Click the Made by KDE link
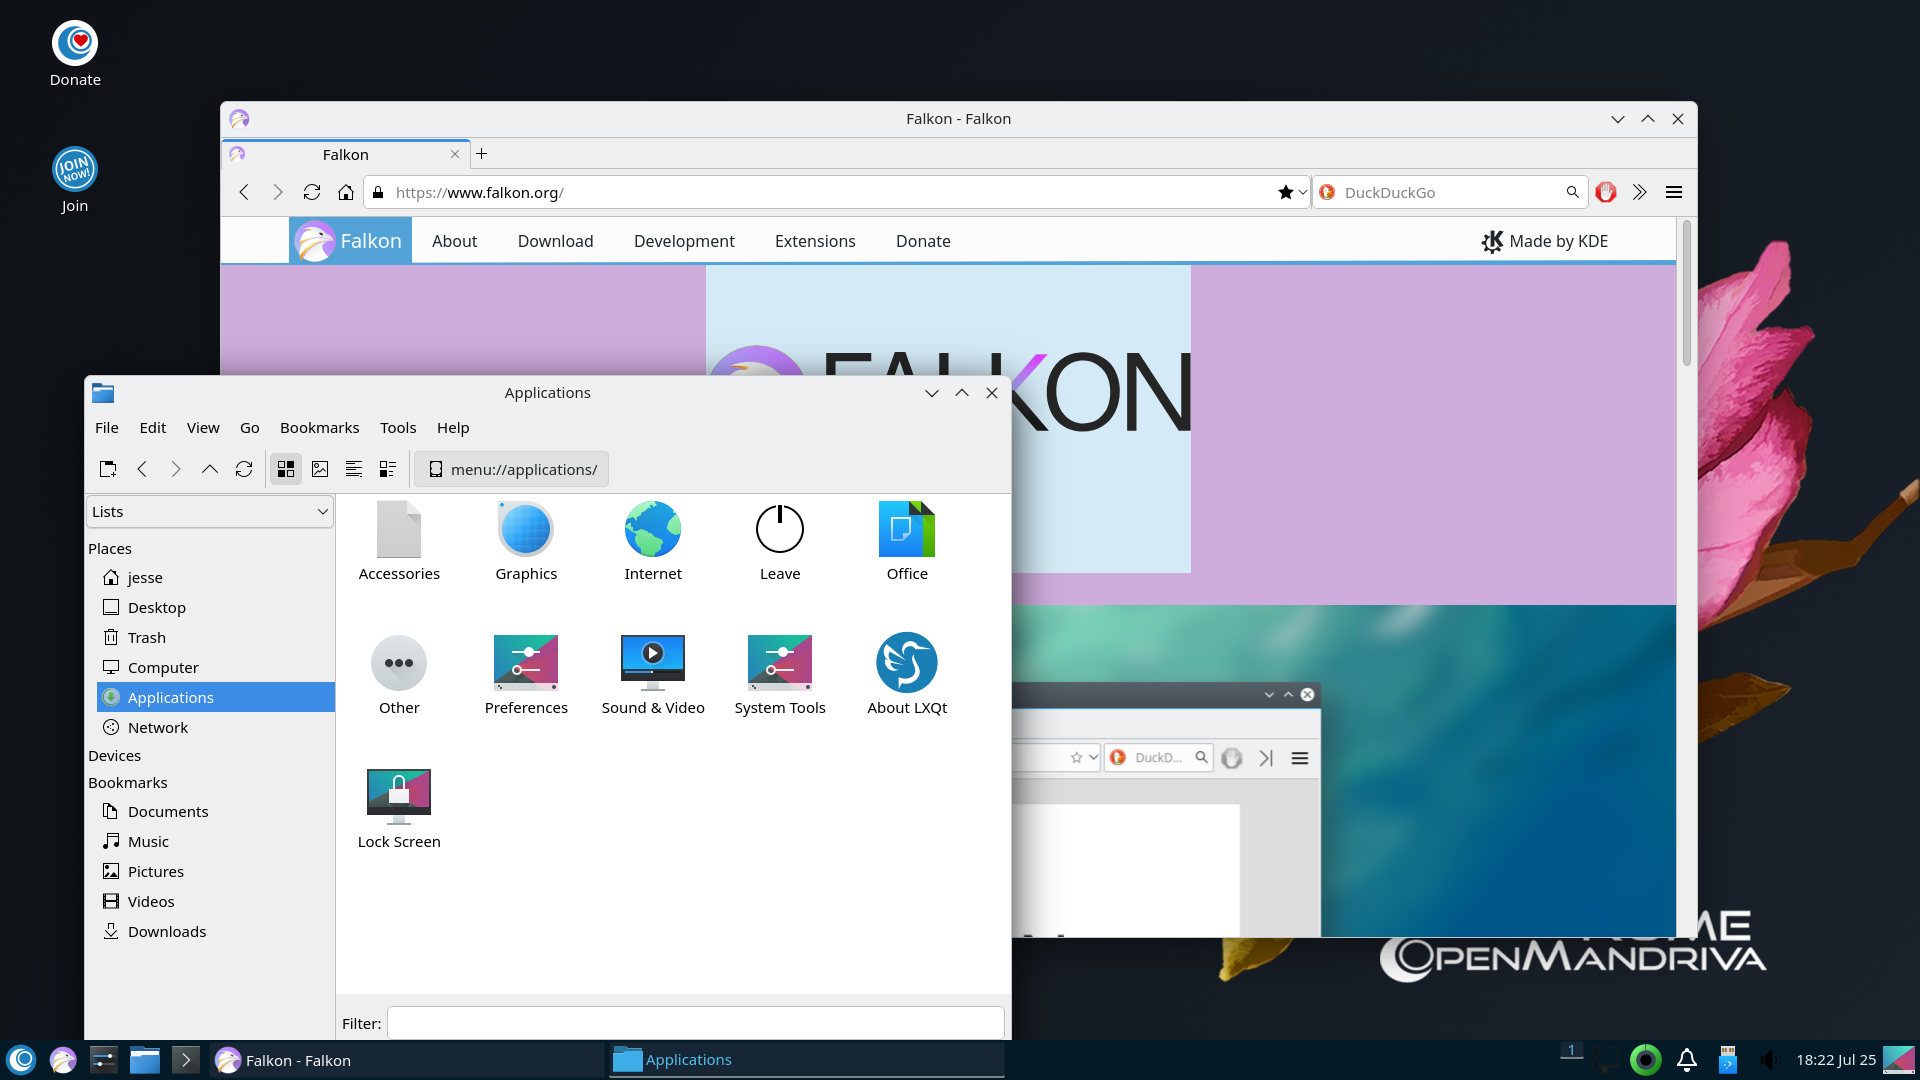Viewport: 1920px width, 1080px height. 1545,241
